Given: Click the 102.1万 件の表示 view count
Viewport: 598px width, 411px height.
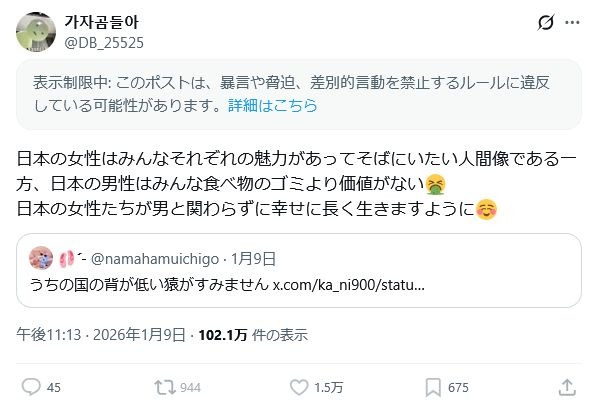Looking at the screenshot, I should (253, 335).
